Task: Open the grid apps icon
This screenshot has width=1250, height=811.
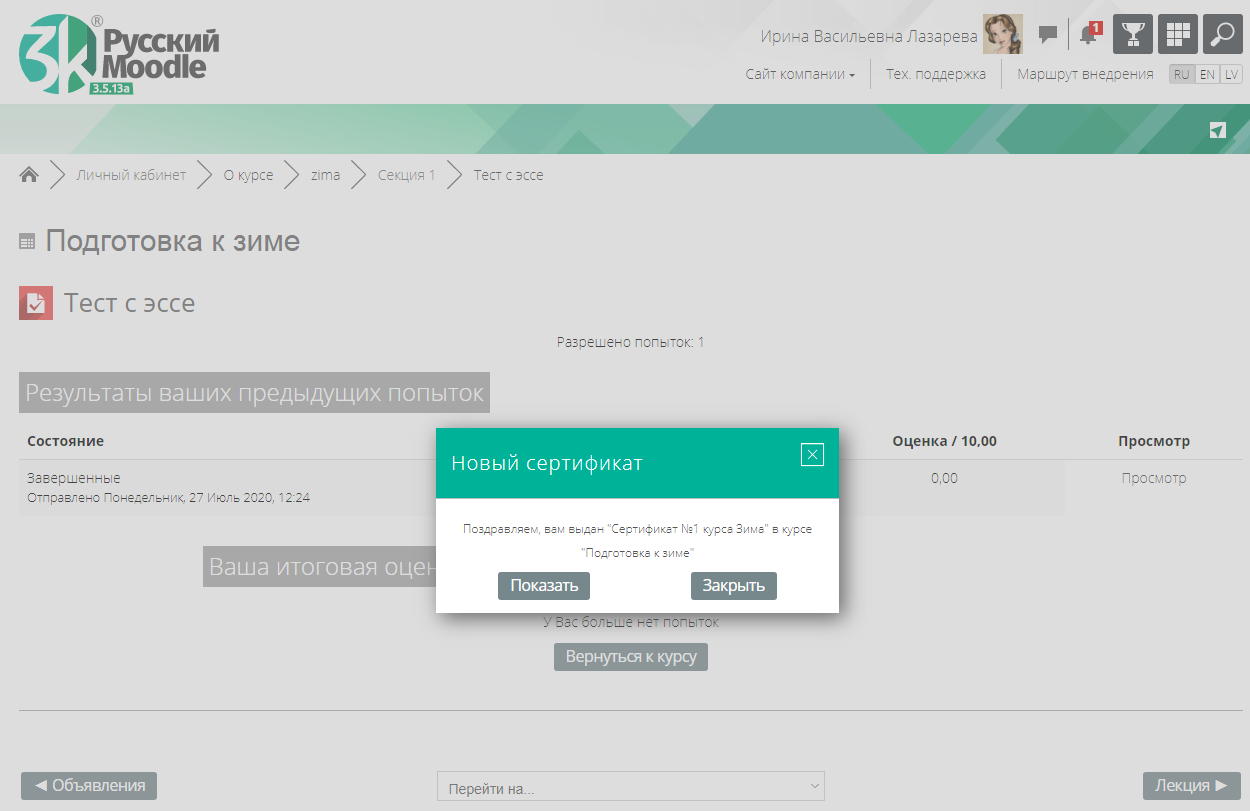Action: coord(1178,34)
